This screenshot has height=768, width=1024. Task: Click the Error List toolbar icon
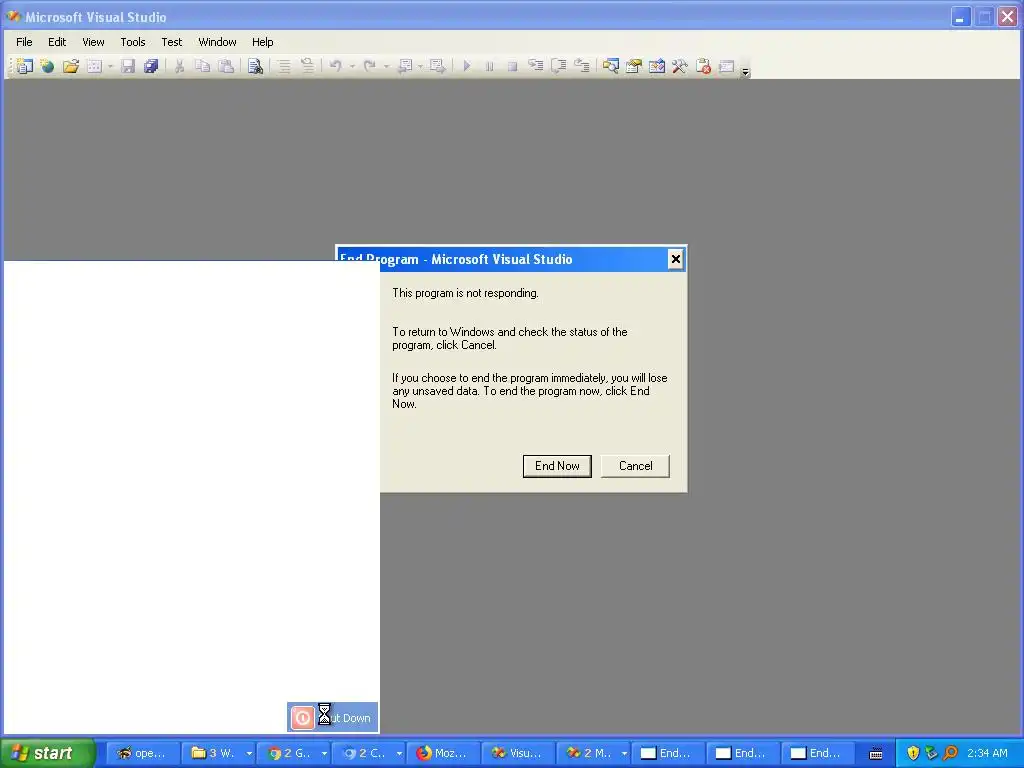tap(703, 66)
